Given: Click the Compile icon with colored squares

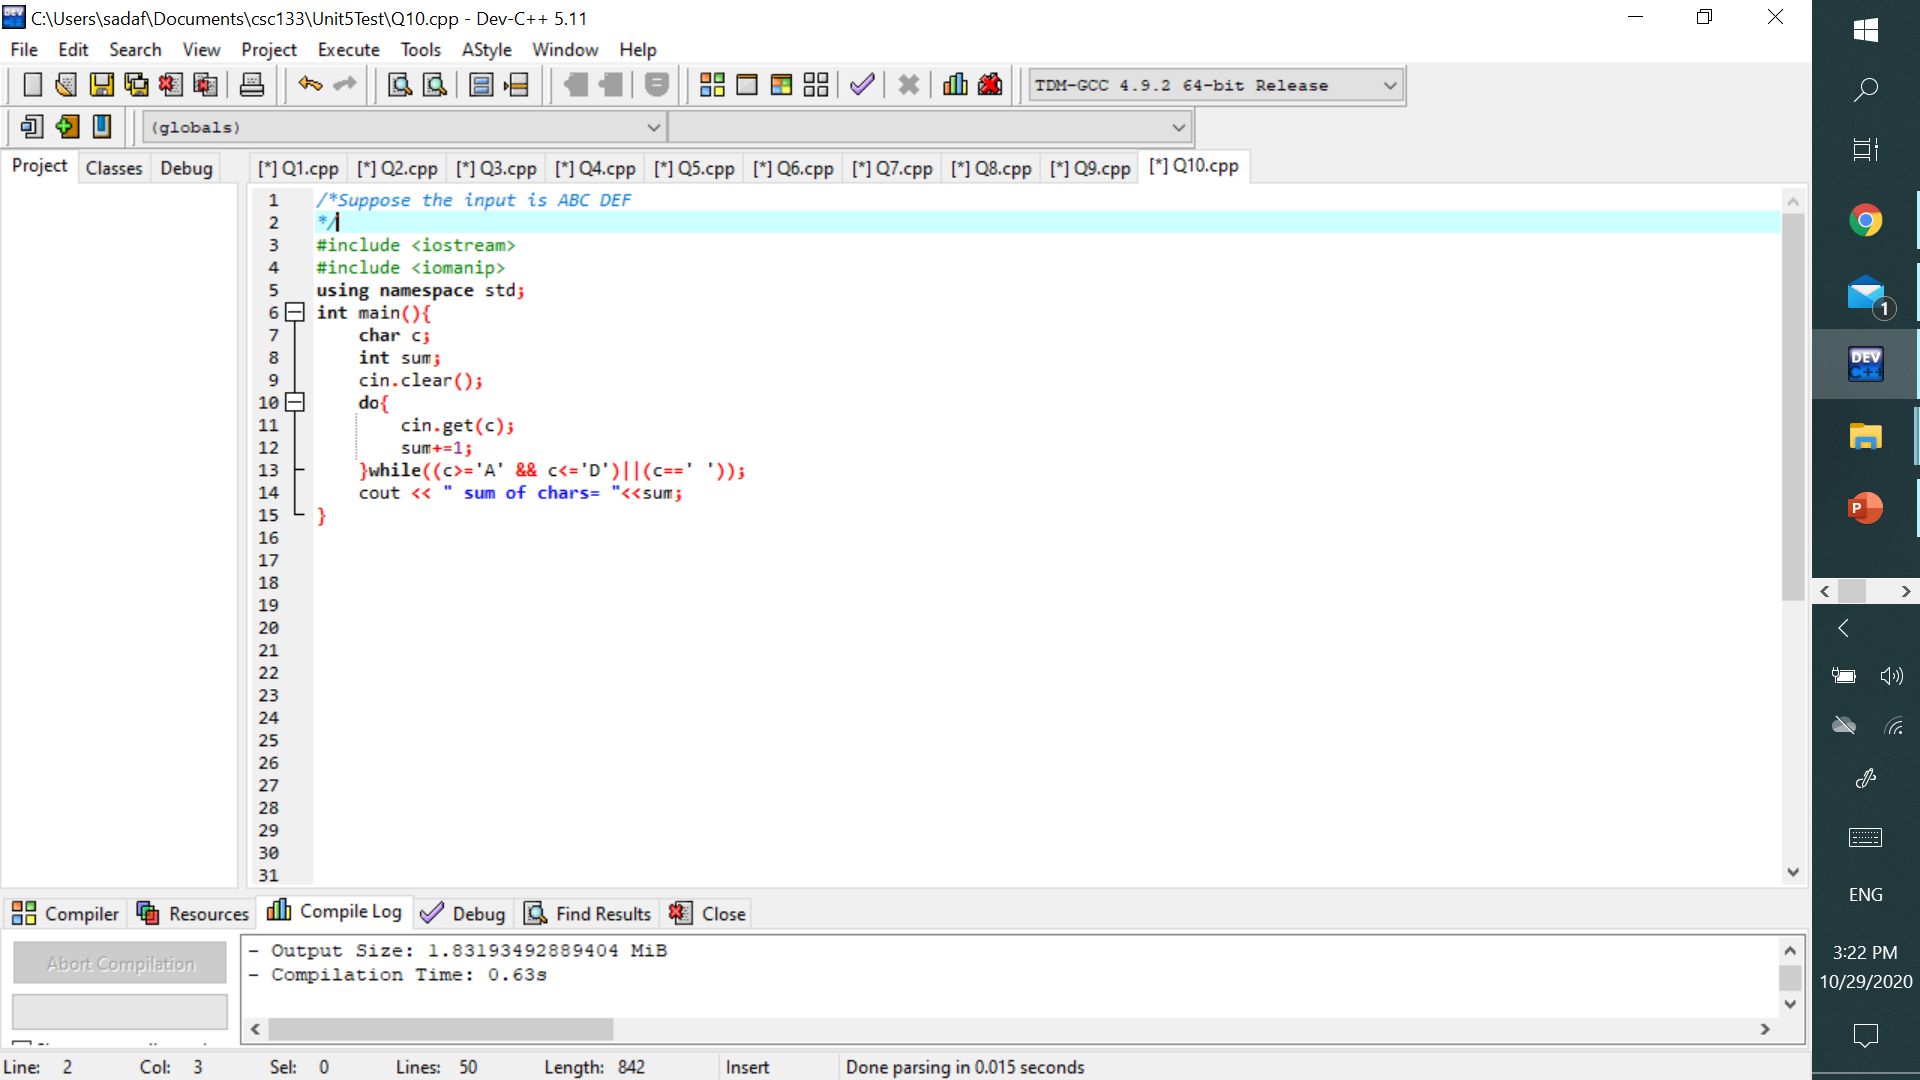Looking at the screenshot, I should (712, 85).
